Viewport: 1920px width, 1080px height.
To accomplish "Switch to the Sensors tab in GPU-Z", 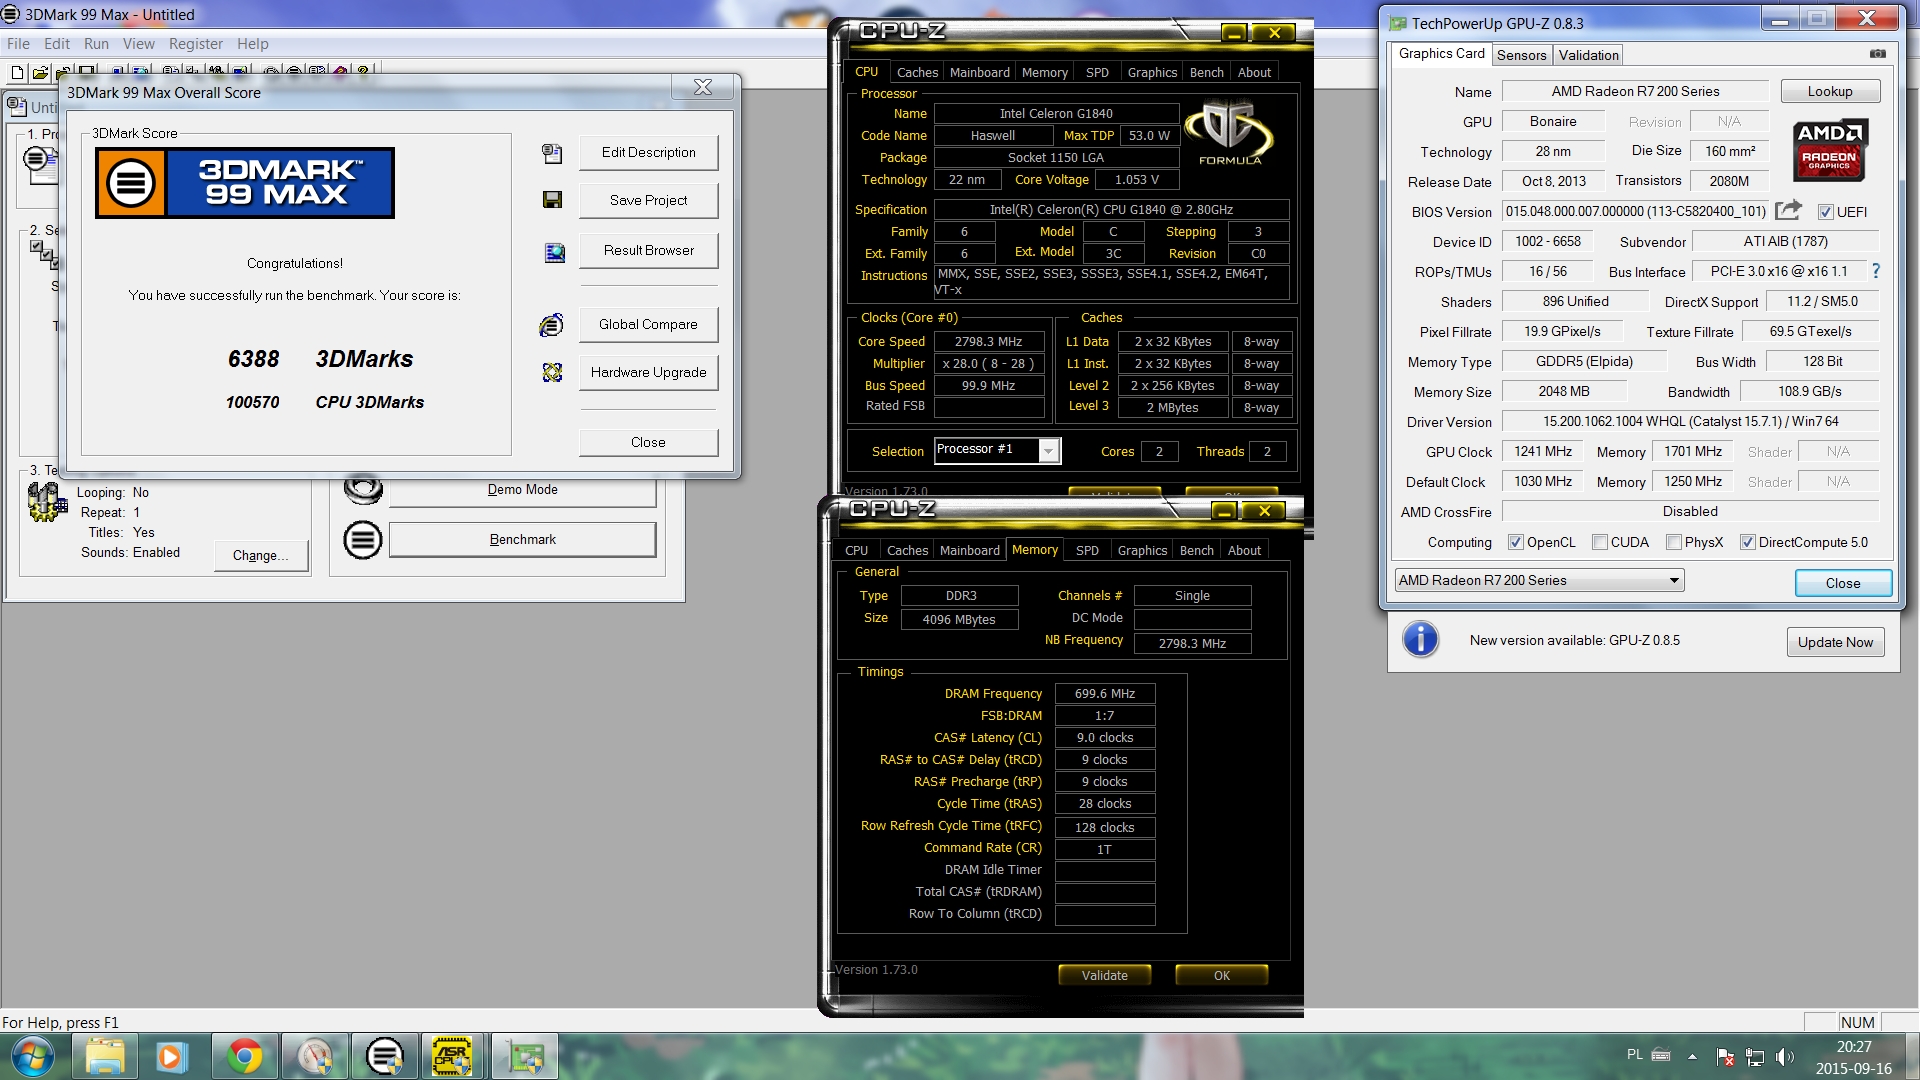I will (x=1521, y=55).
